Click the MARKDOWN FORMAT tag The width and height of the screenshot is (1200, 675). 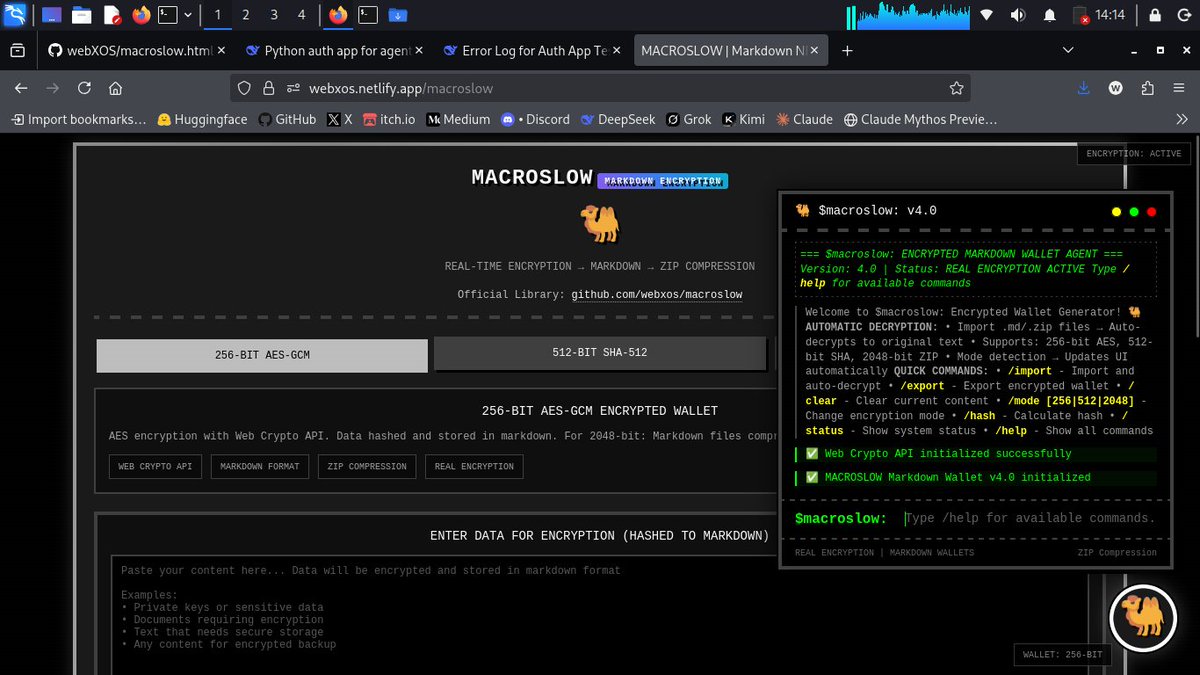[x=259, y=466]
